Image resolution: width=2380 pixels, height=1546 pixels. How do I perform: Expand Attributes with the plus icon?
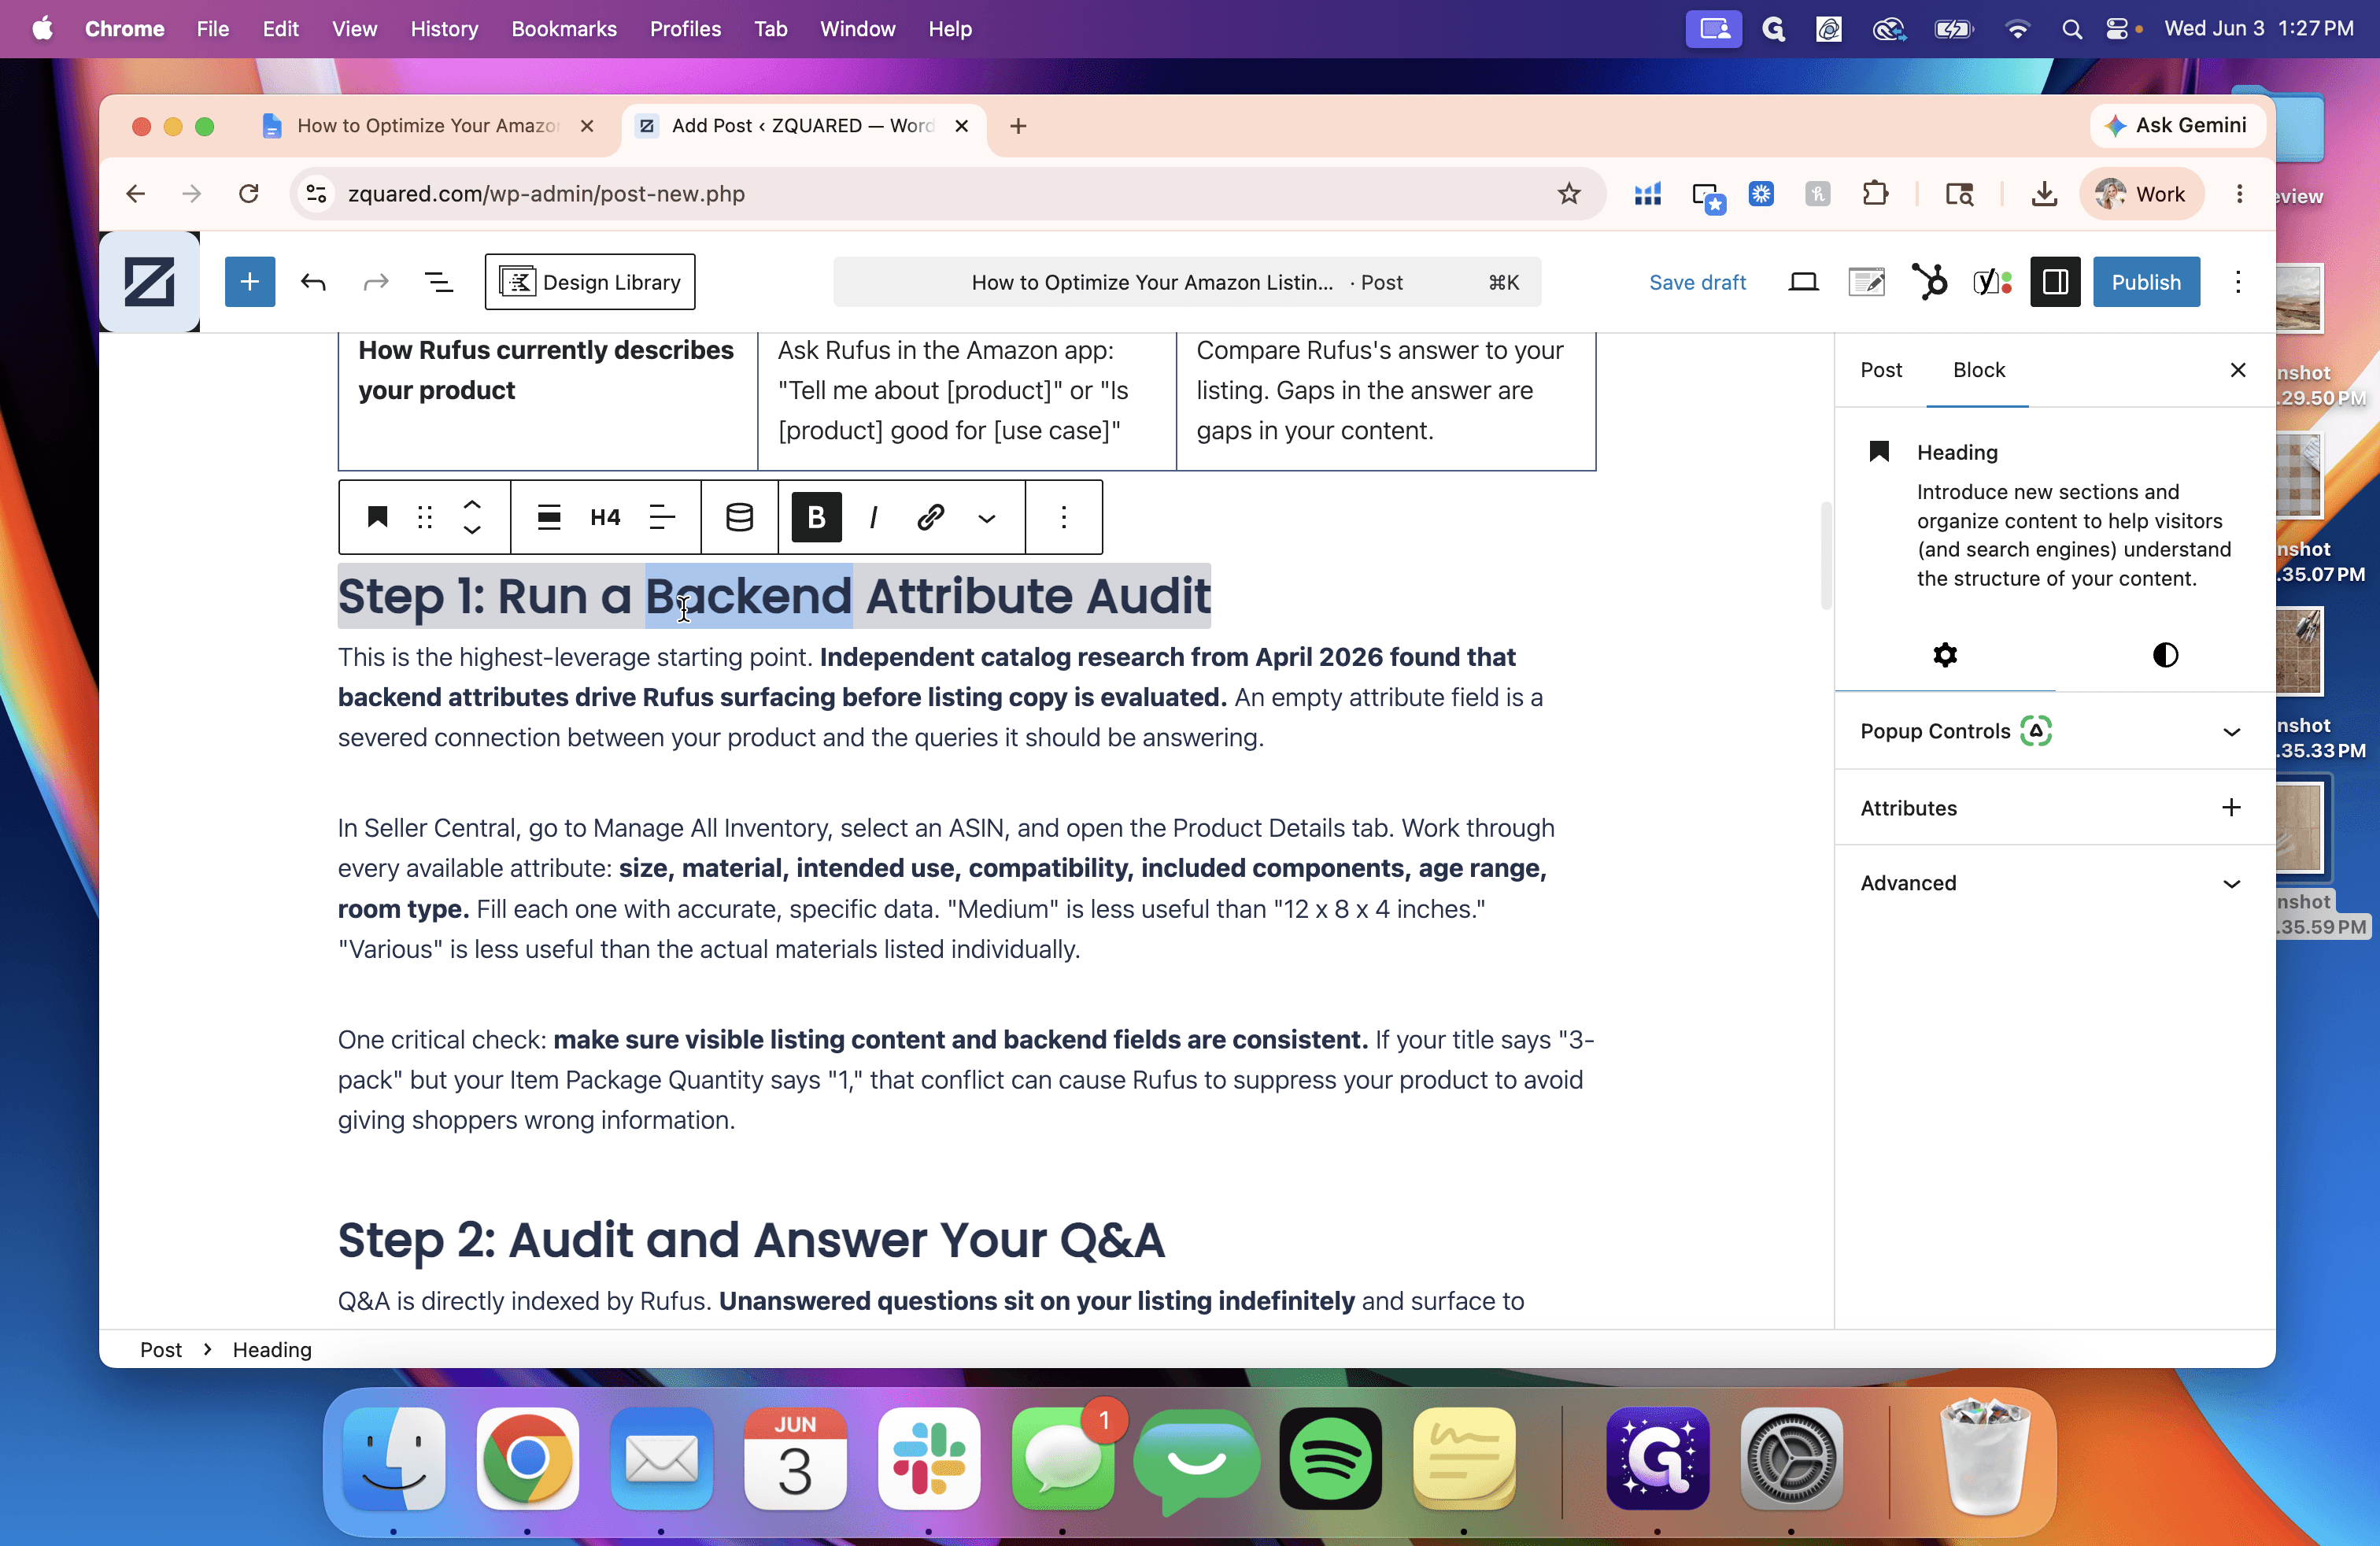[2230, 807]
